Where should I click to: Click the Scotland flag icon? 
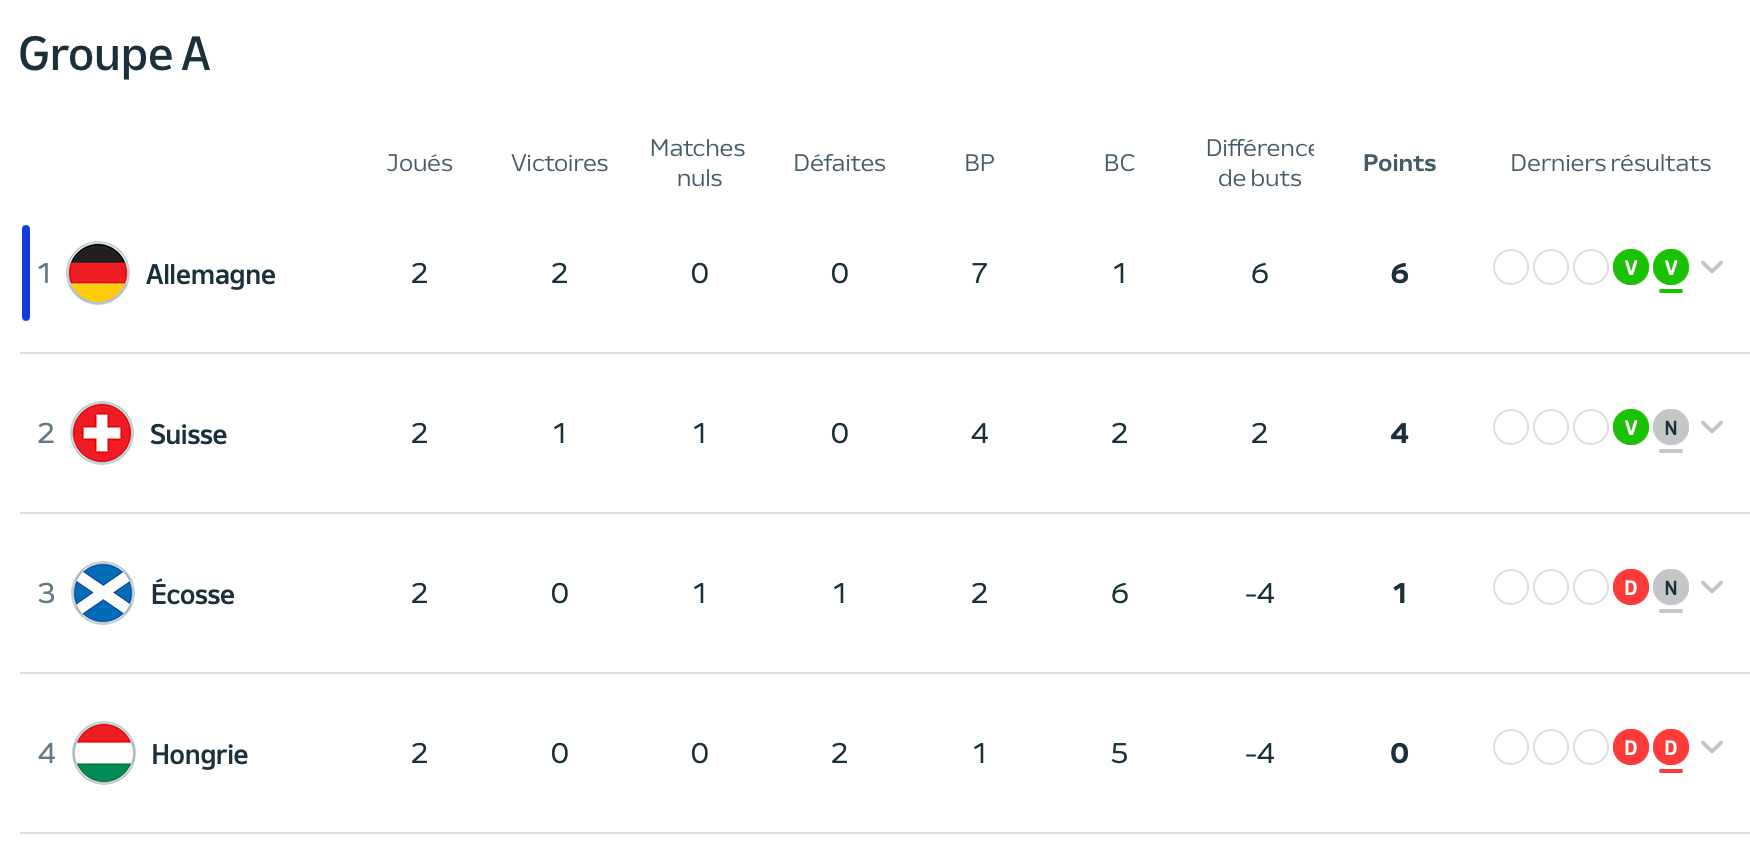pyautogui.click(x=103, y=593)
